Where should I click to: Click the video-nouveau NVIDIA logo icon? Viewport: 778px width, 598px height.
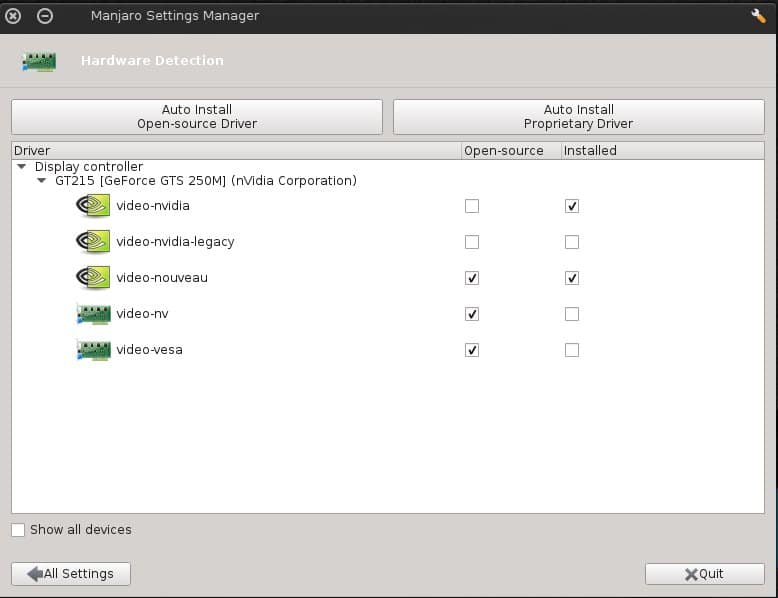click(93, 277)
